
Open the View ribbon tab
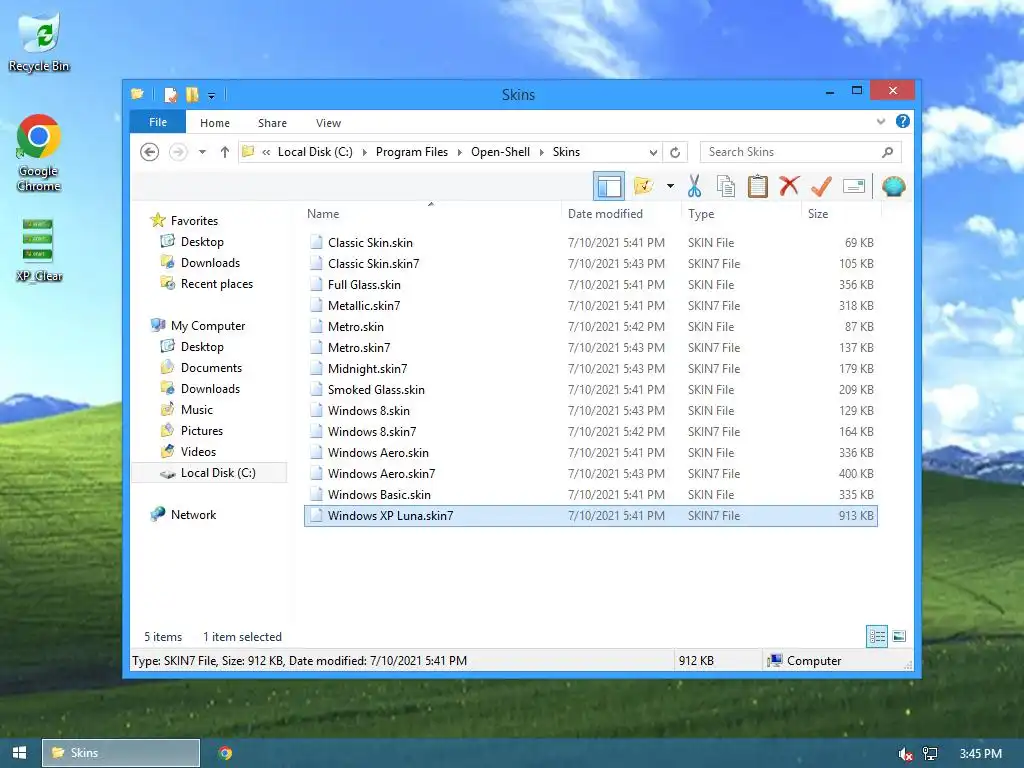click(x=328, y=123)
